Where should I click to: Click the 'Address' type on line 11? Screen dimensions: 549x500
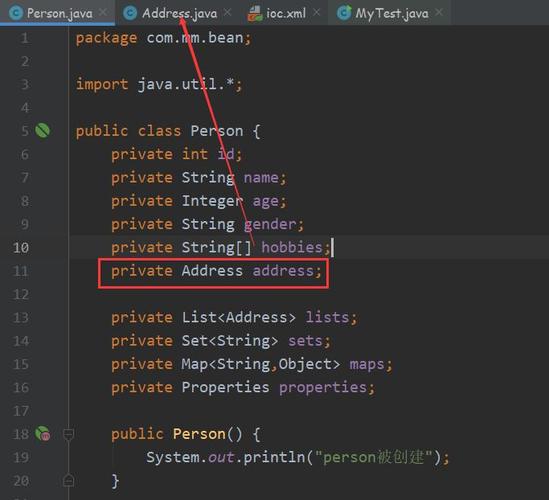click(212, 271)
